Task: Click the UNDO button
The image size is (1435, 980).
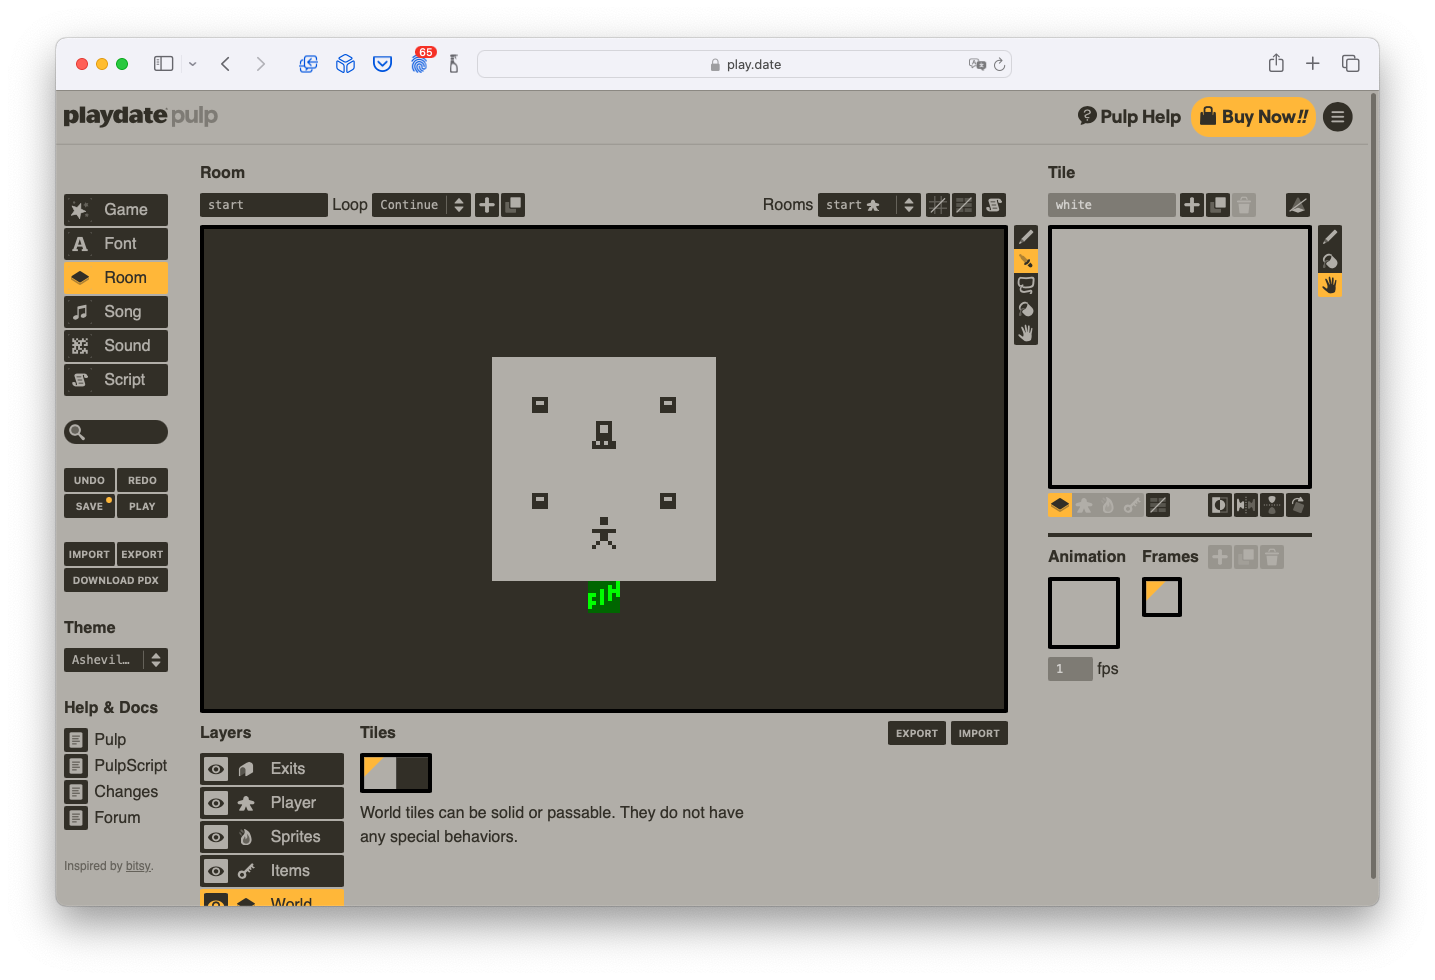Action: (89, 480)
